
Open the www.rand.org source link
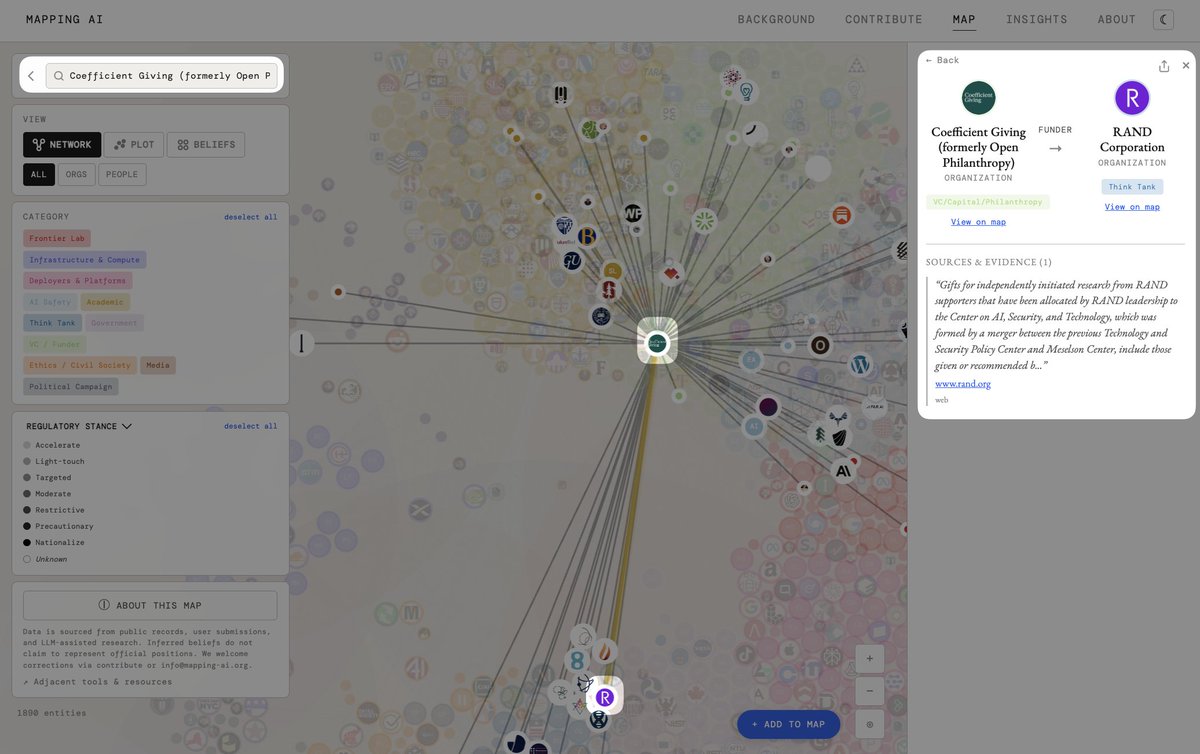click(963, 383)
